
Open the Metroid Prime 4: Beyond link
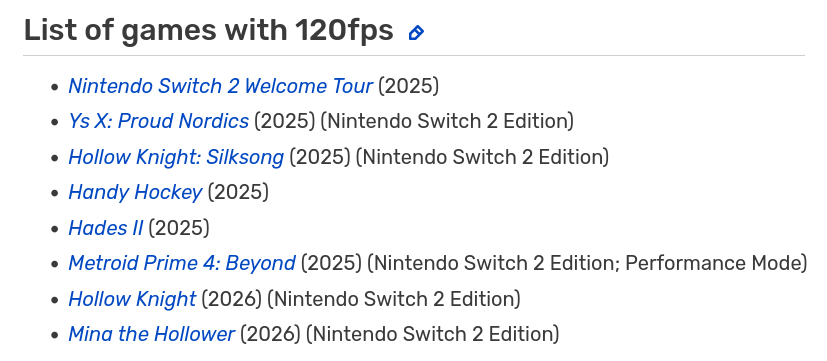click(x=182, y=263)
